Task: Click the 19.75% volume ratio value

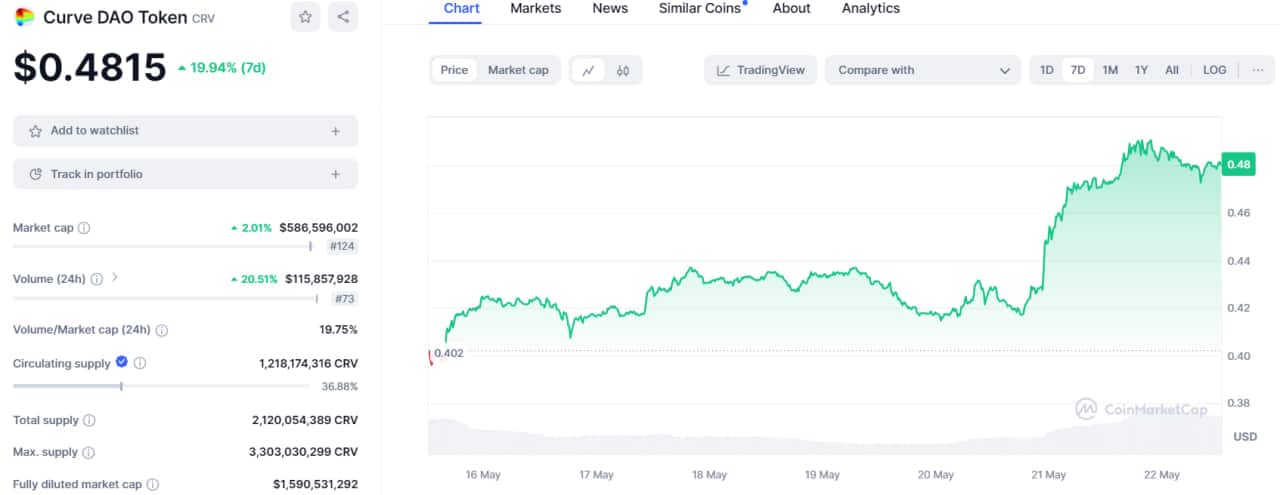Action: 338,330
